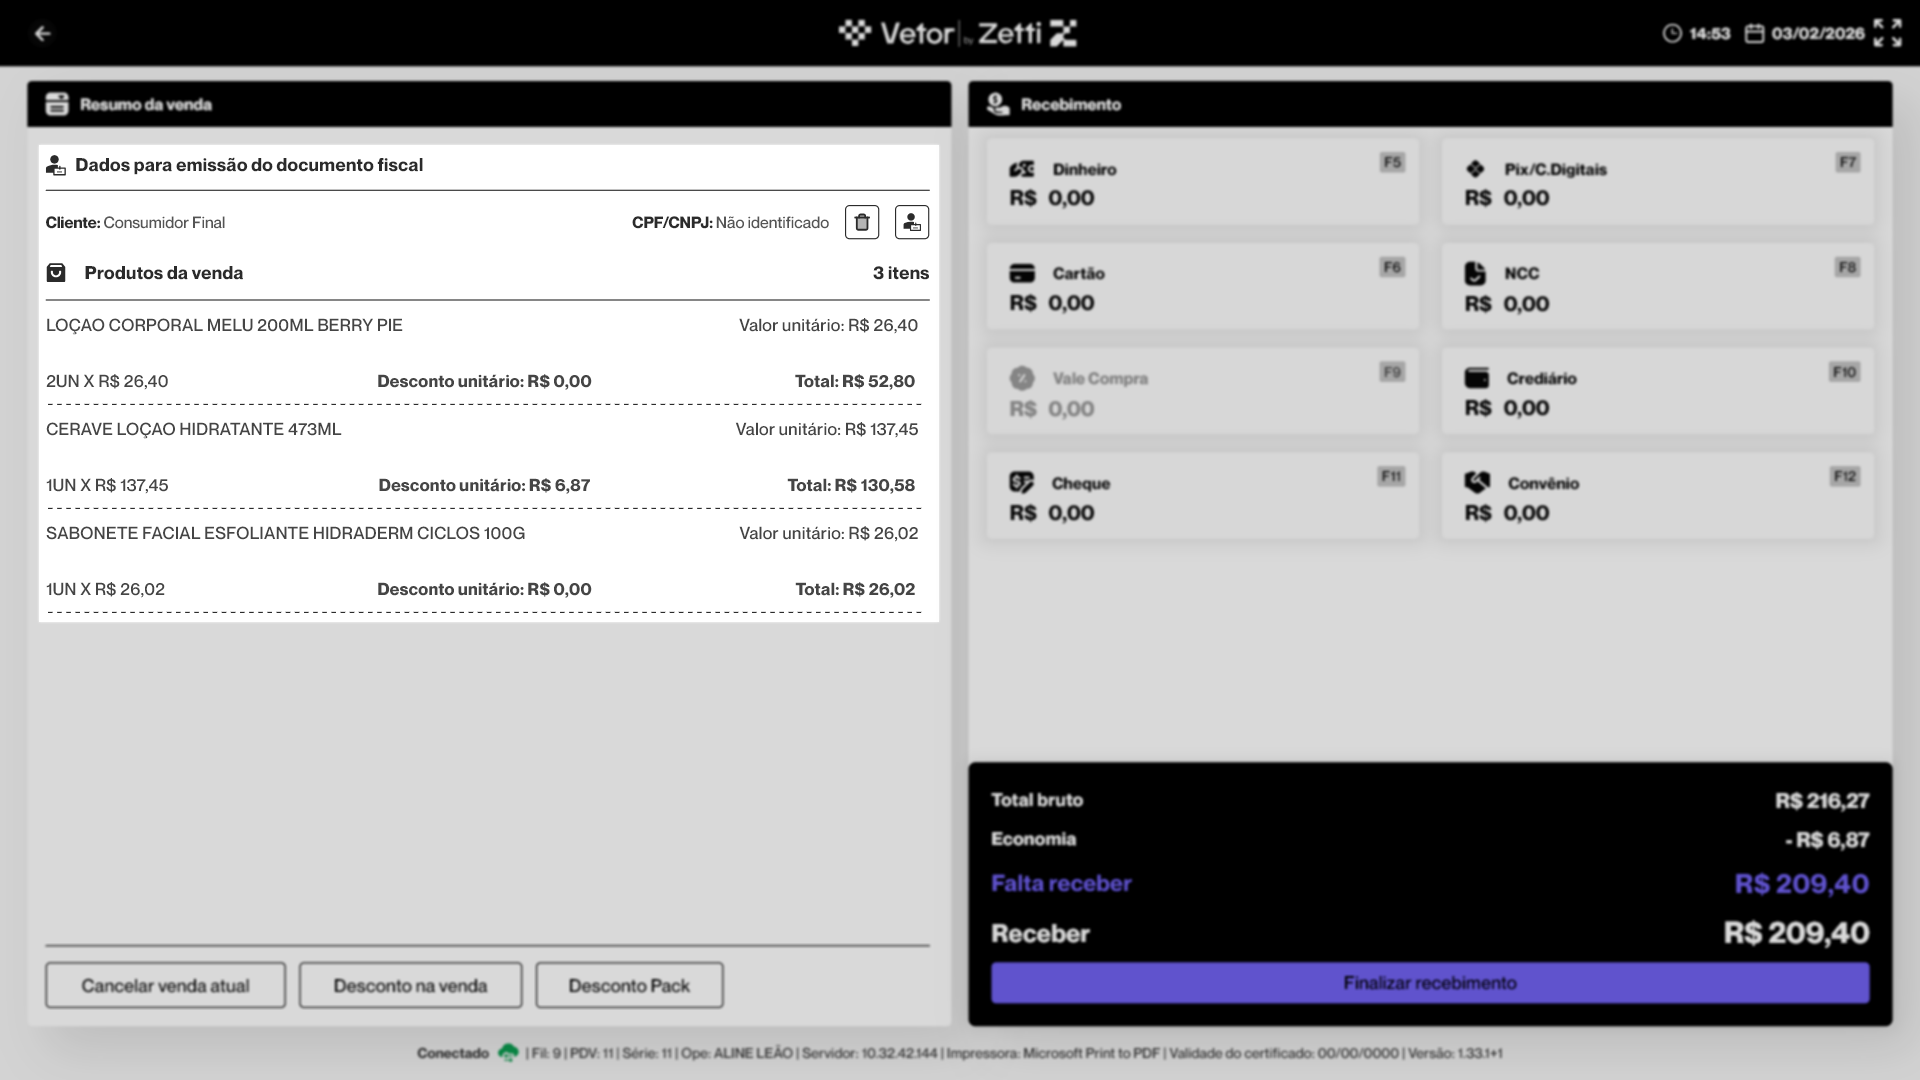
Task: Select the LOÇAO CORPORAL MELU BERRY PIE item
Action: (x=224, y=326)
